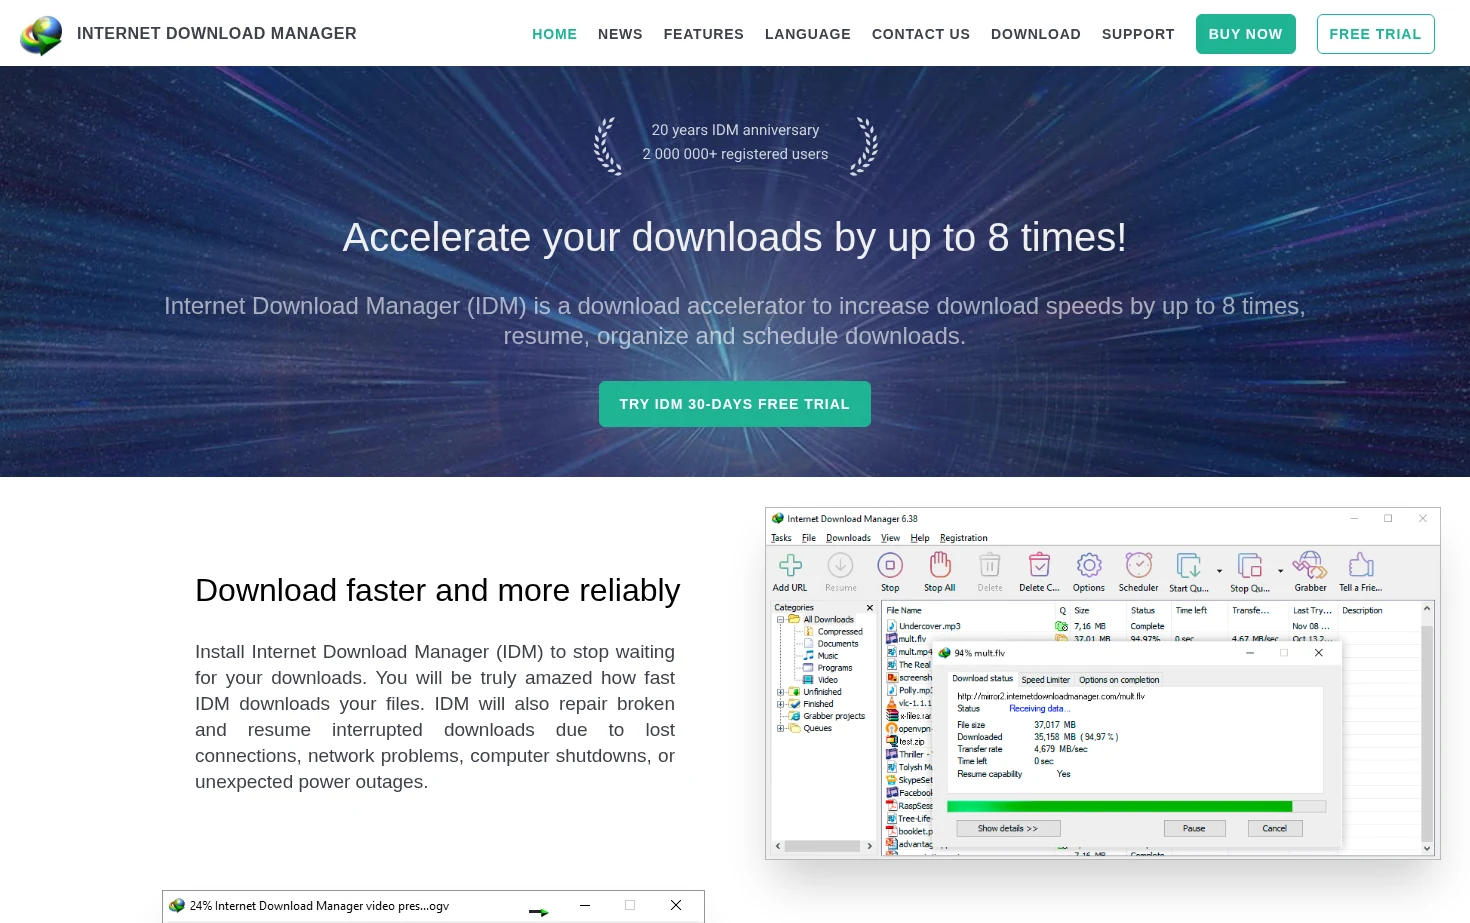This screenshot has width=1470, height=923.
Task: Click the greyed Delete trash icon
Action: (990, 565)
